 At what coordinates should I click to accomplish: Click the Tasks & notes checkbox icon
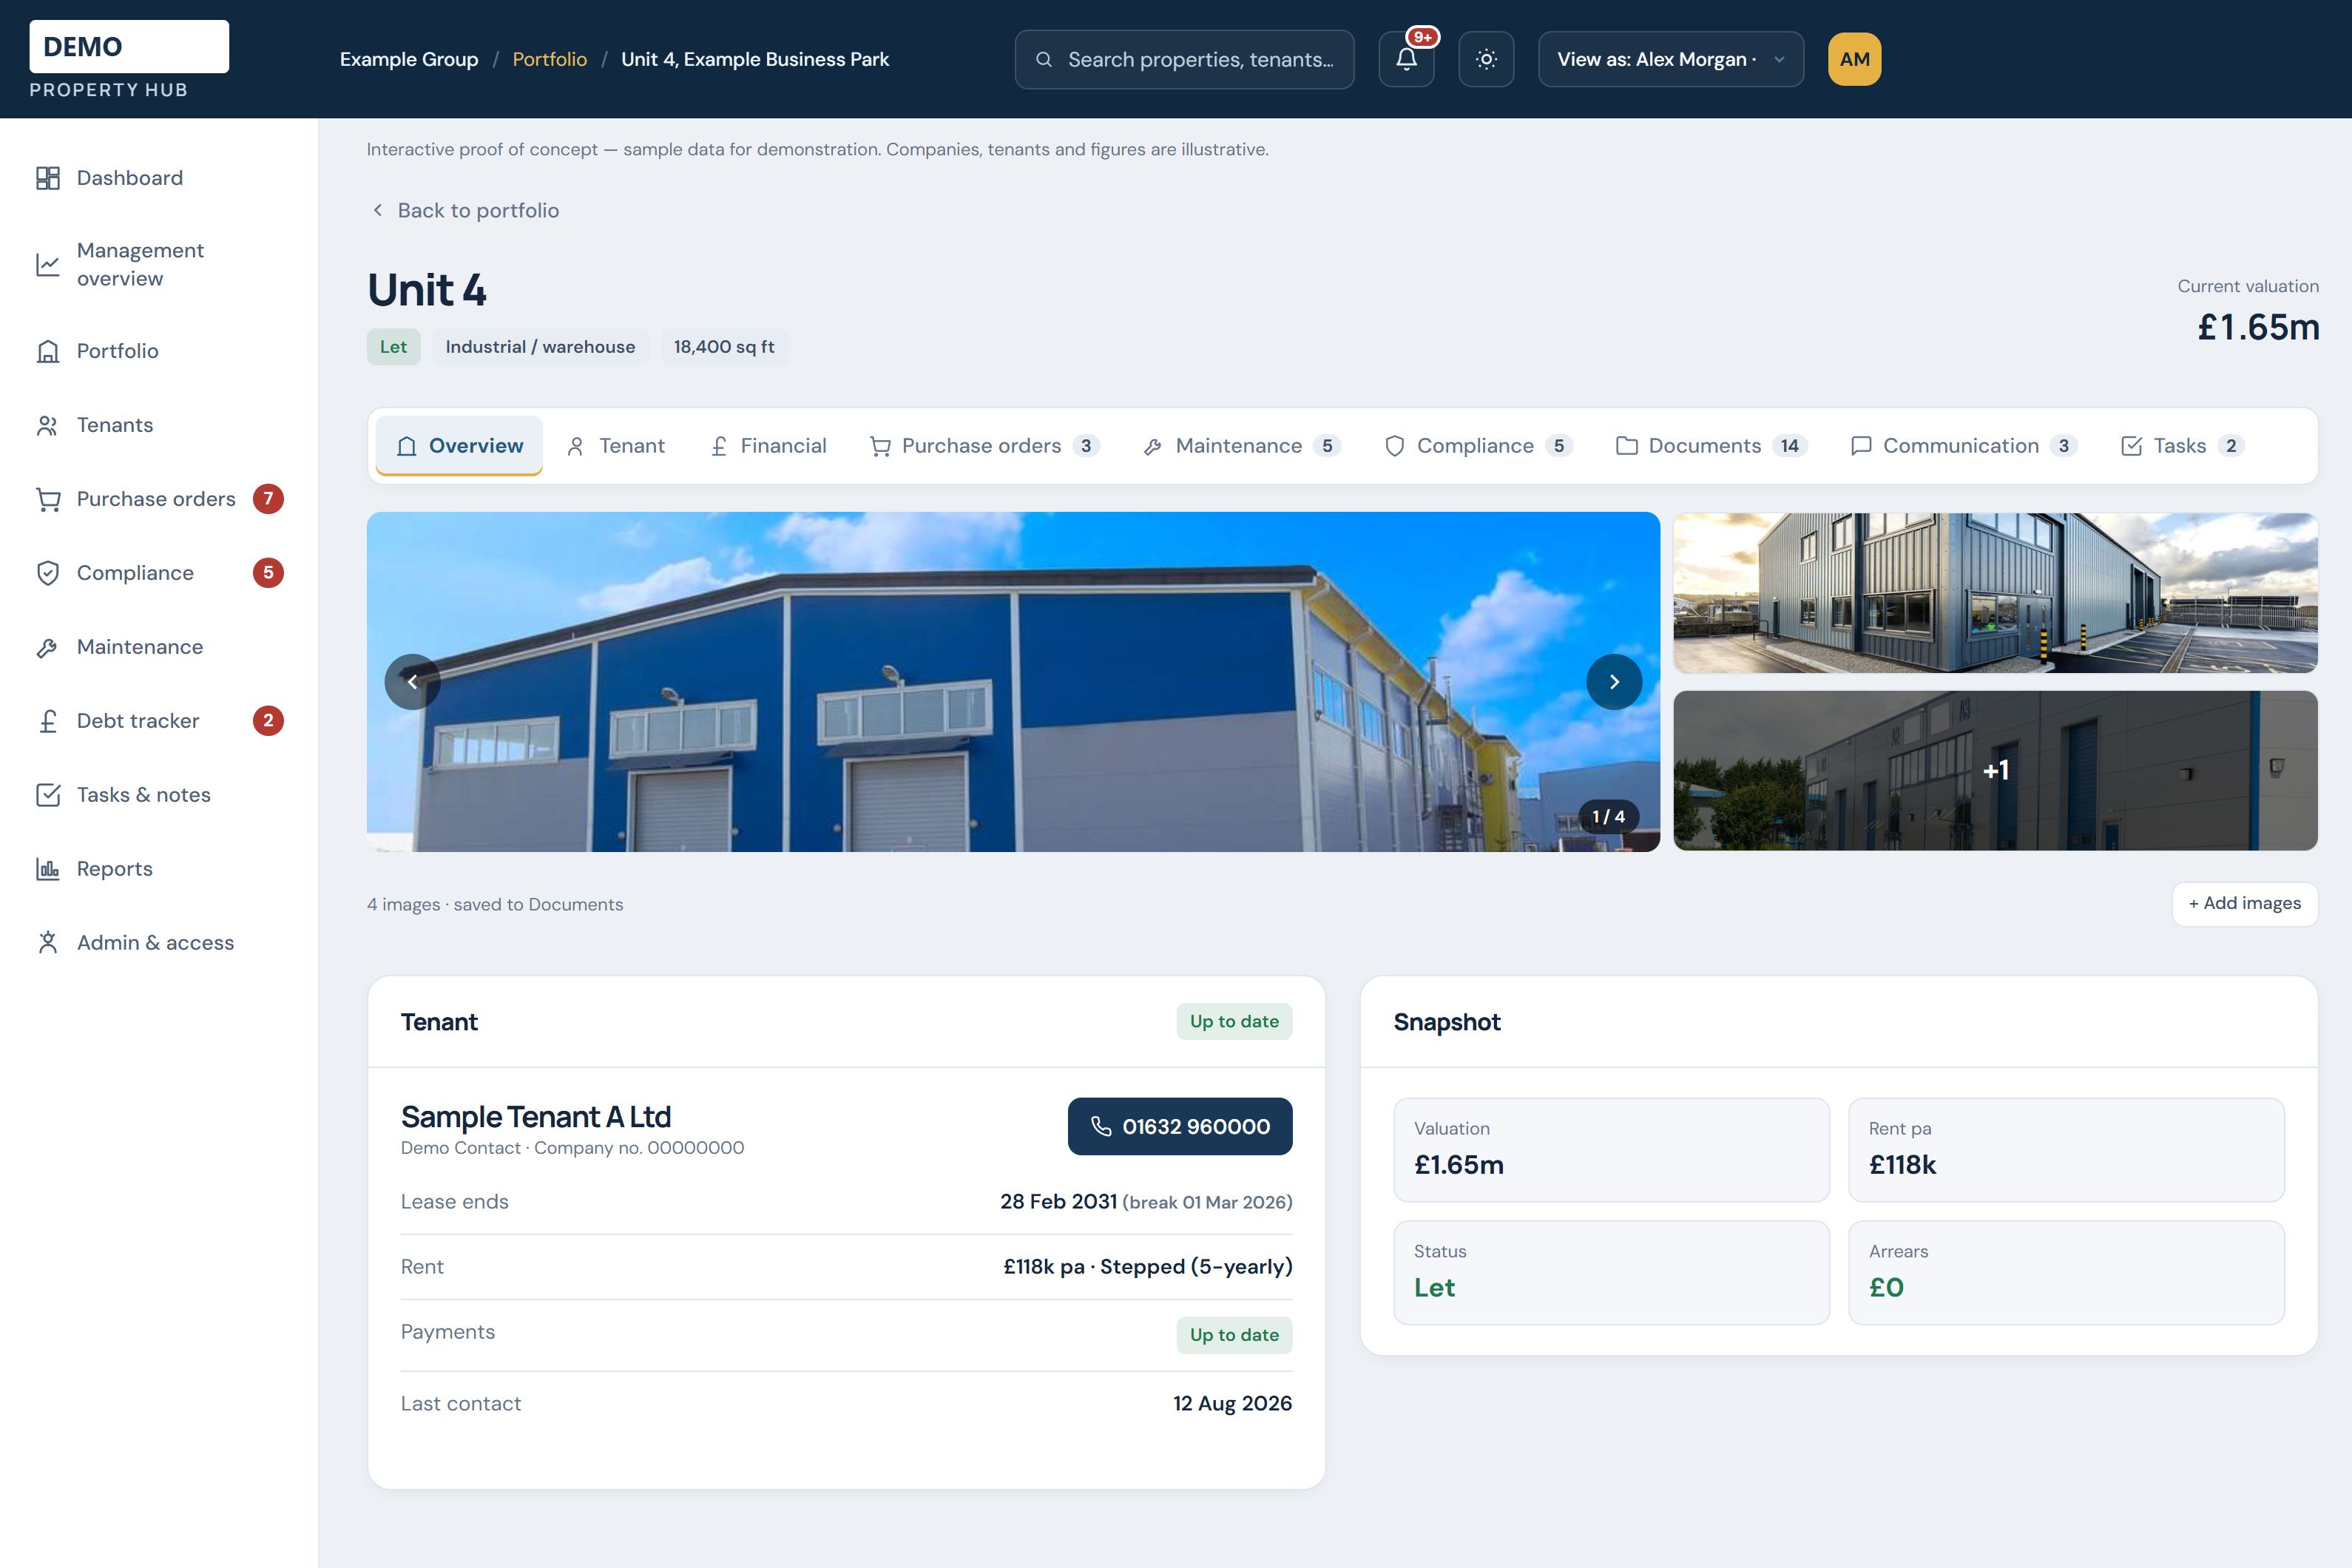coord(48,795)
